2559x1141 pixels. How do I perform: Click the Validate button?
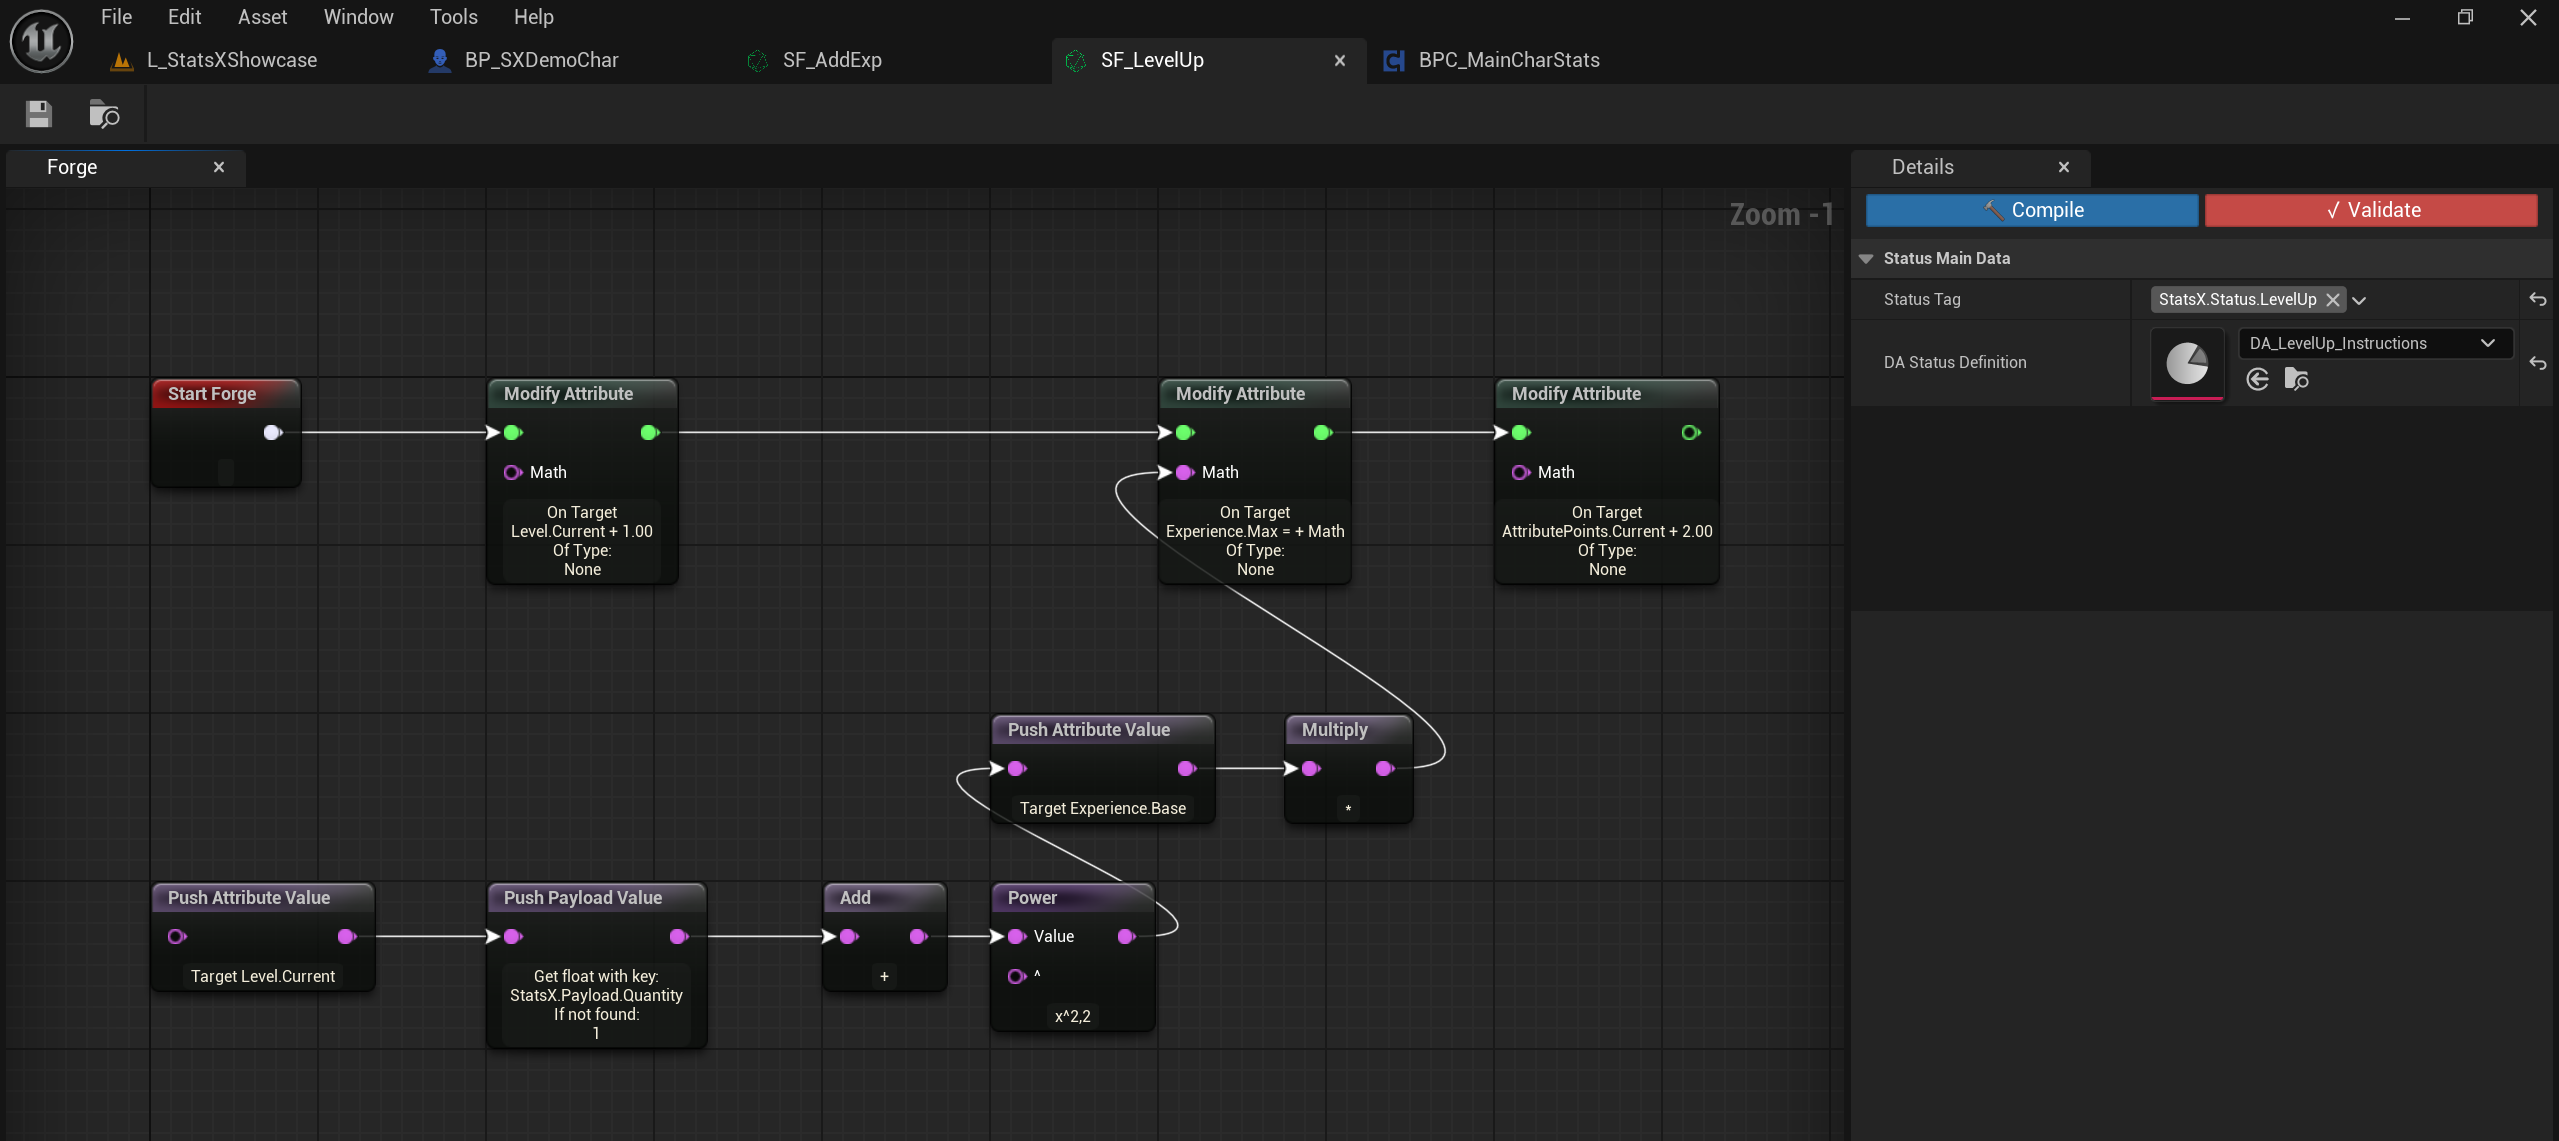pos(2371,210)
